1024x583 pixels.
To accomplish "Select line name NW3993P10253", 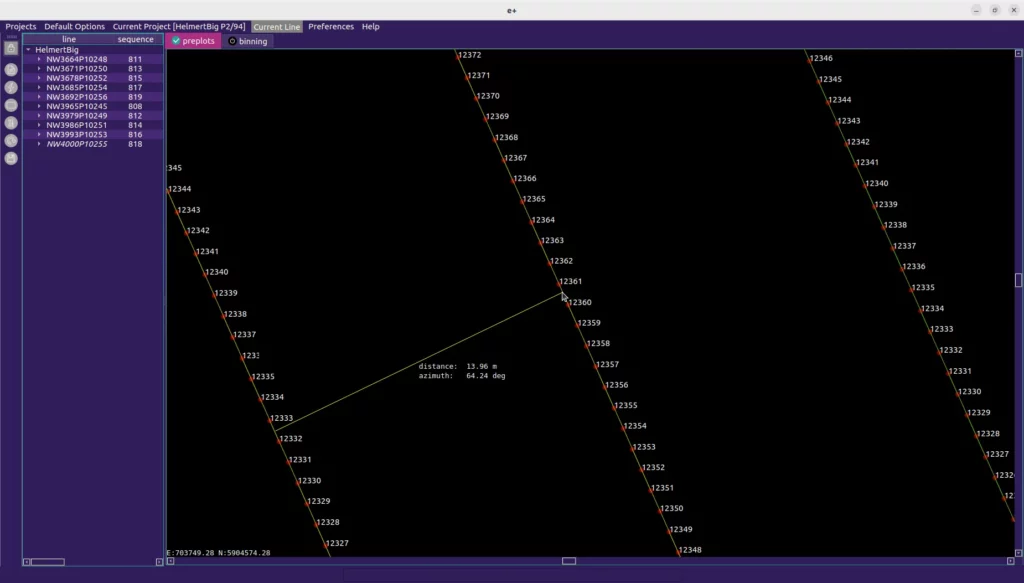I will (76, 134).
